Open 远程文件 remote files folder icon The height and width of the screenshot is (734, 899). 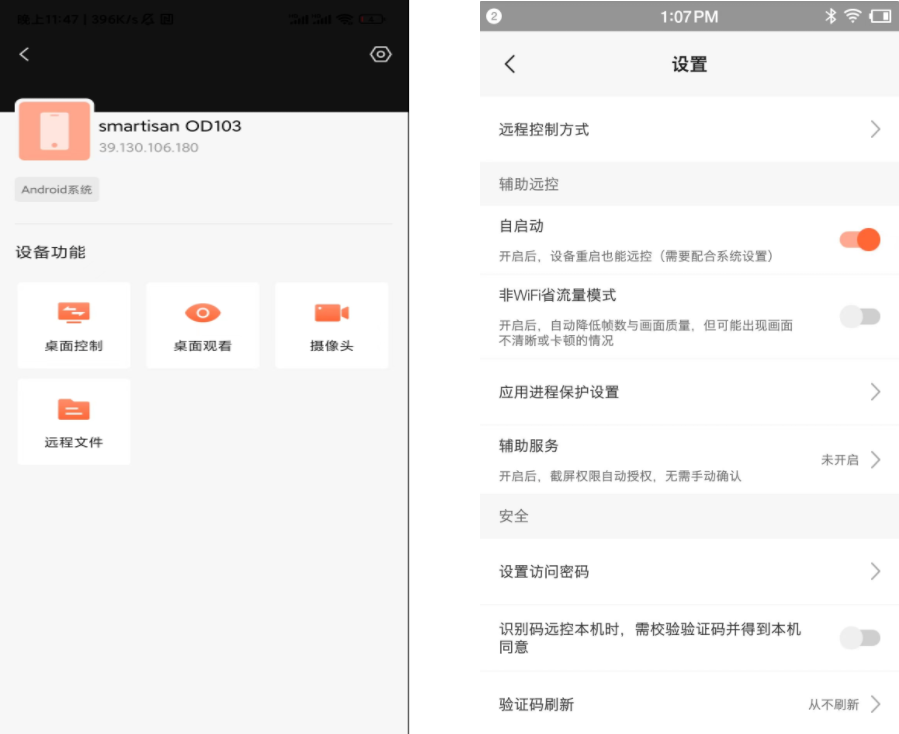[74, 410]
